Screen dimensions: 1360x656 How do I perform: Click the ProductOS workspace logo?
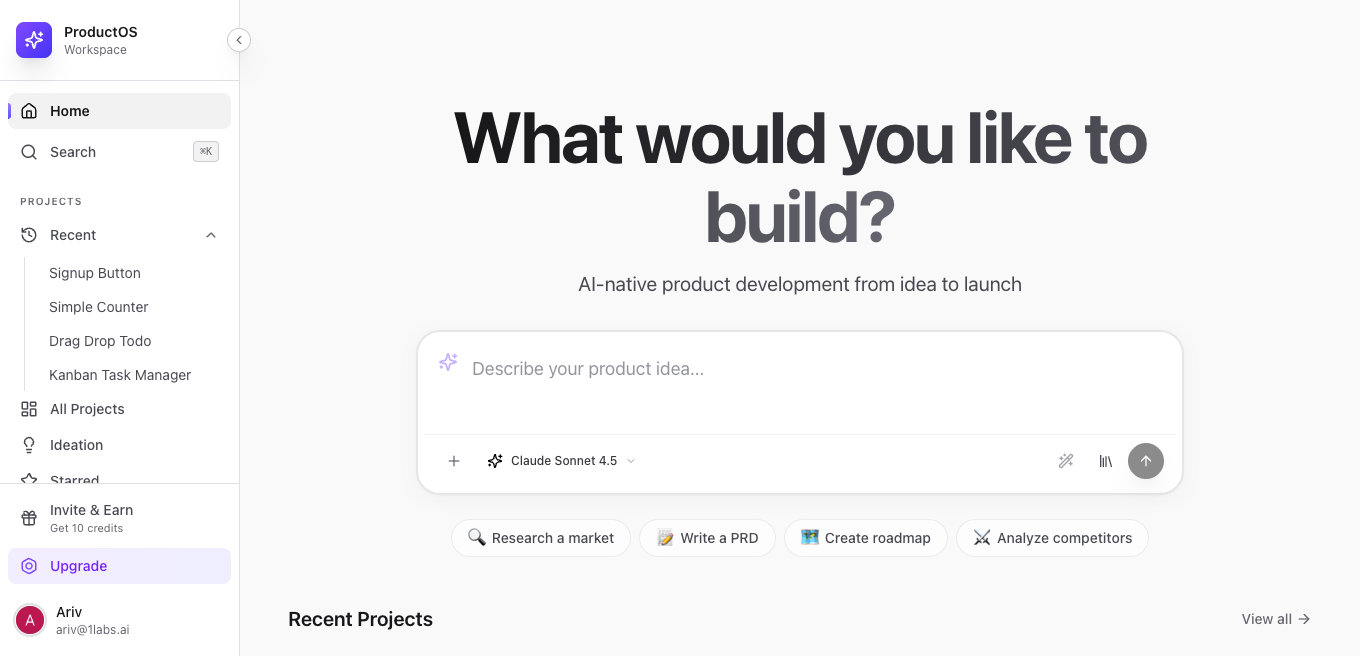pyautogui.click(x=33, y=40)
